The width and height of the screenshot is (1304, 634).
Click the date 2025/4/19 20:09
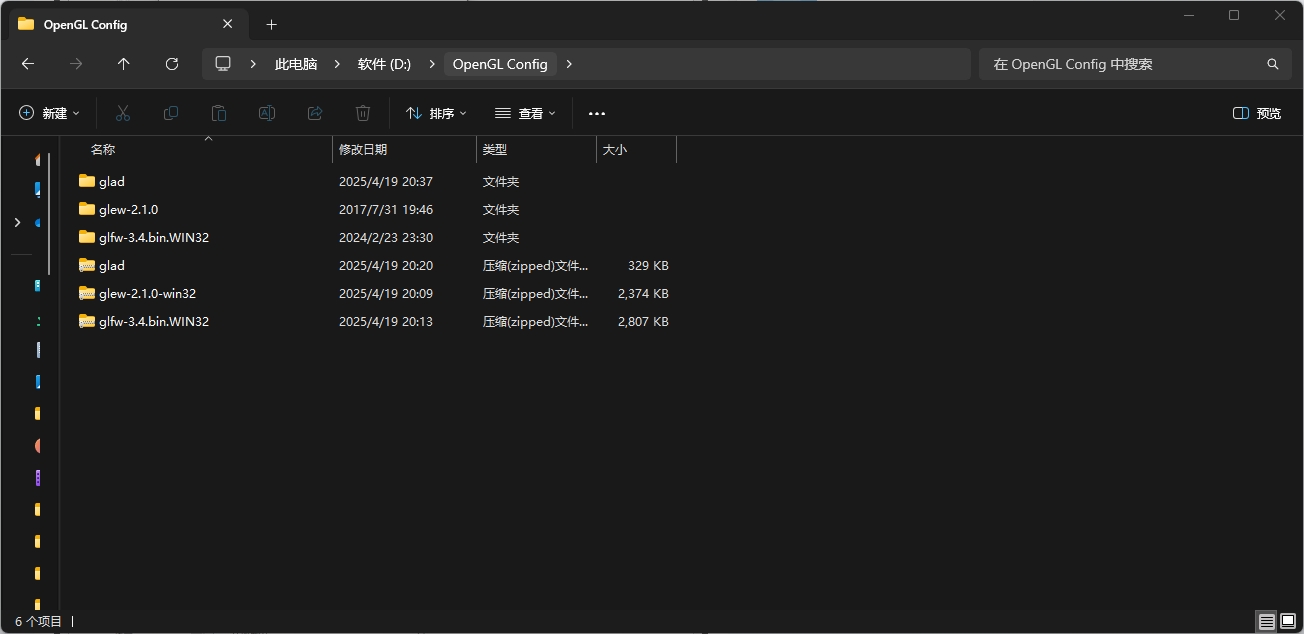tap(386, 293)
